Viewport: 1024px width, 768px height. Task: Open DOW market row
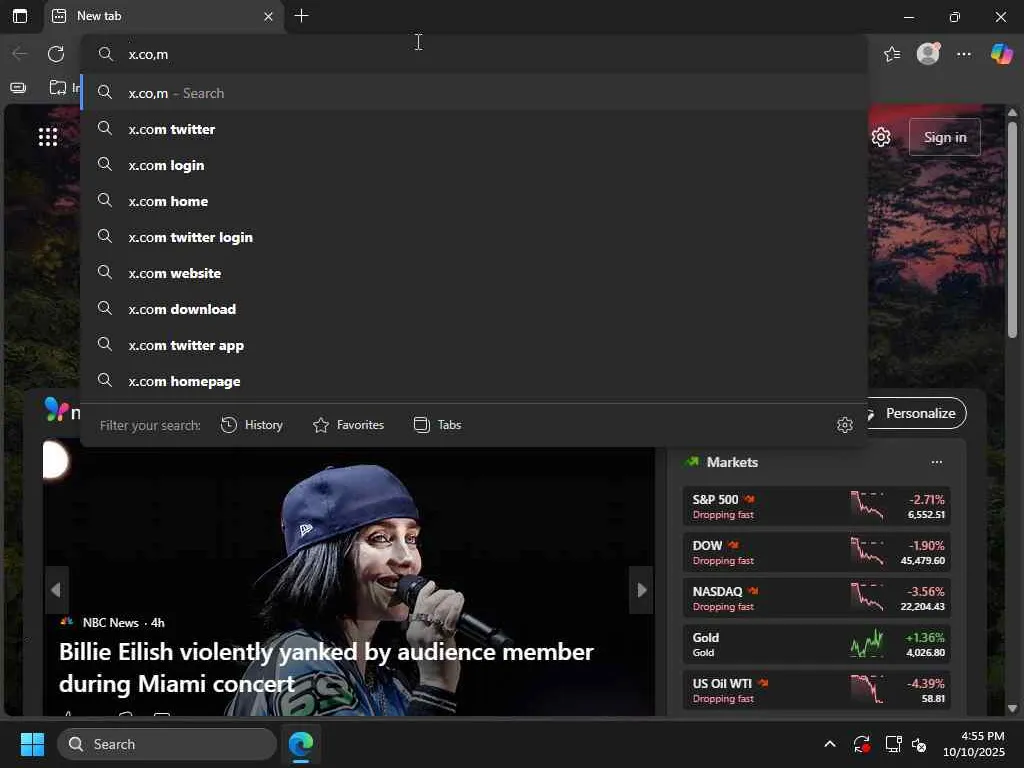tap(816, 552)
